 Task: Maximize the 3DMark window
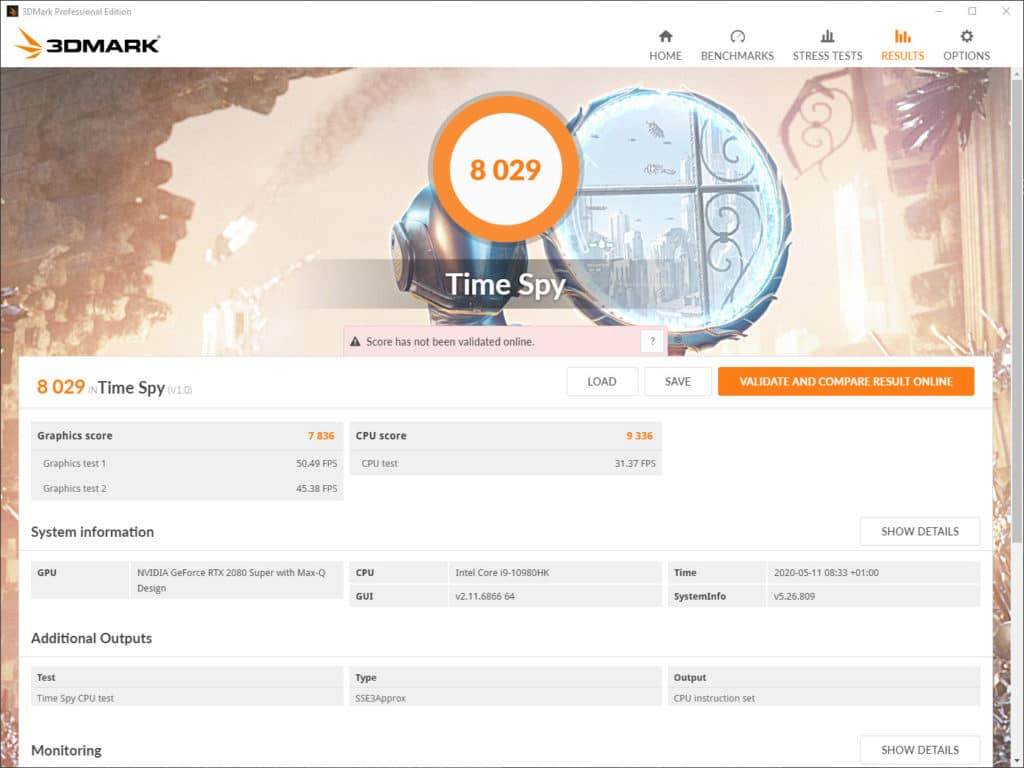click(x=972, y=11)
